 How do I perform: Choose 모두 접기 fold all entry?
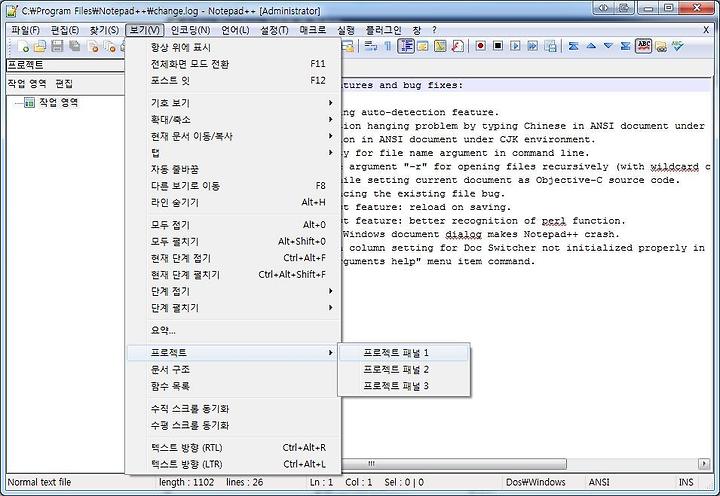coord(233,225)
